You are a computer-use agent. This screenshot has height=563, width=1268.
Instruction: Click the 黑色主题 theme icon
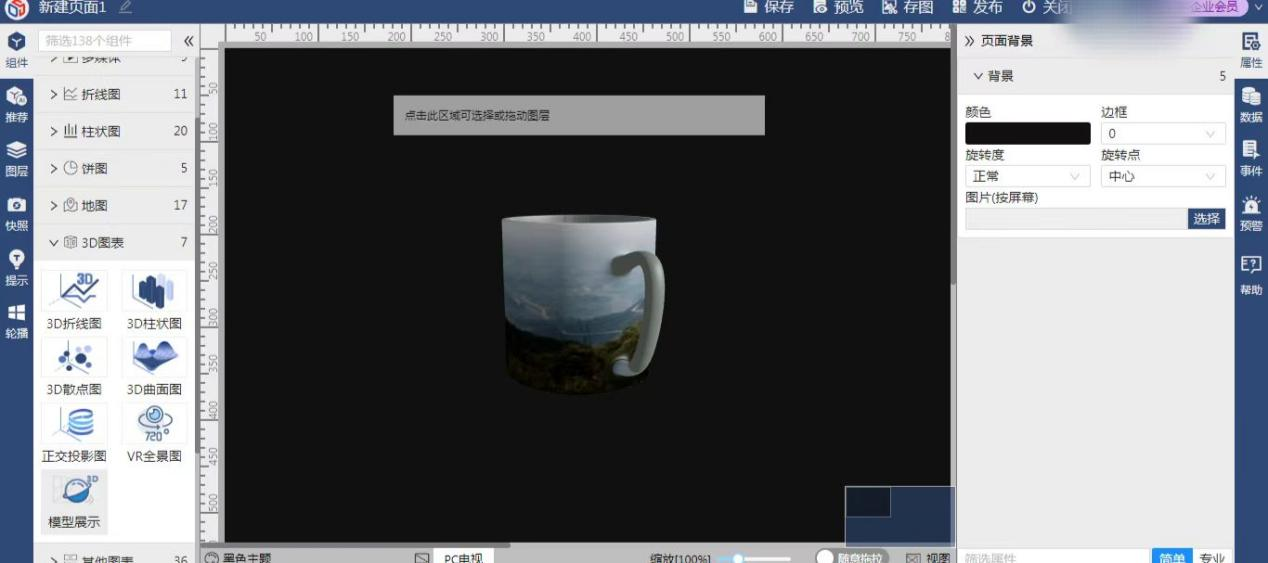point(211,557)
